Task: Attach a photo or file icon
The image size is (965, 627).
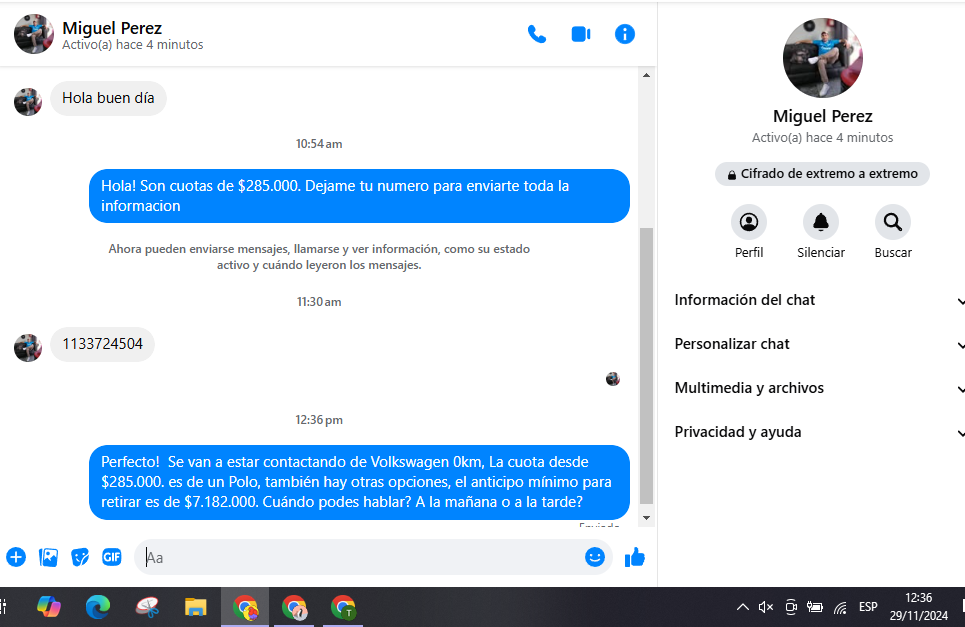Action: point(48,557)
